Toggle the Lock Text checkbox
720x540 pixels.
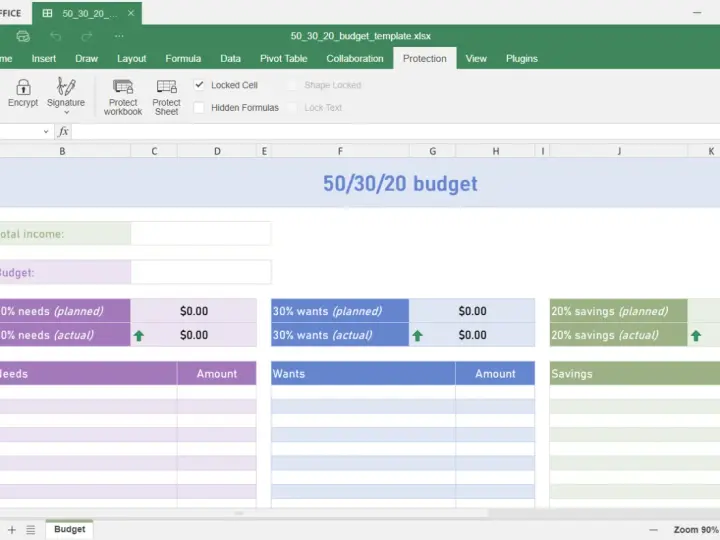pyautogui.click(x=292, y=107)
